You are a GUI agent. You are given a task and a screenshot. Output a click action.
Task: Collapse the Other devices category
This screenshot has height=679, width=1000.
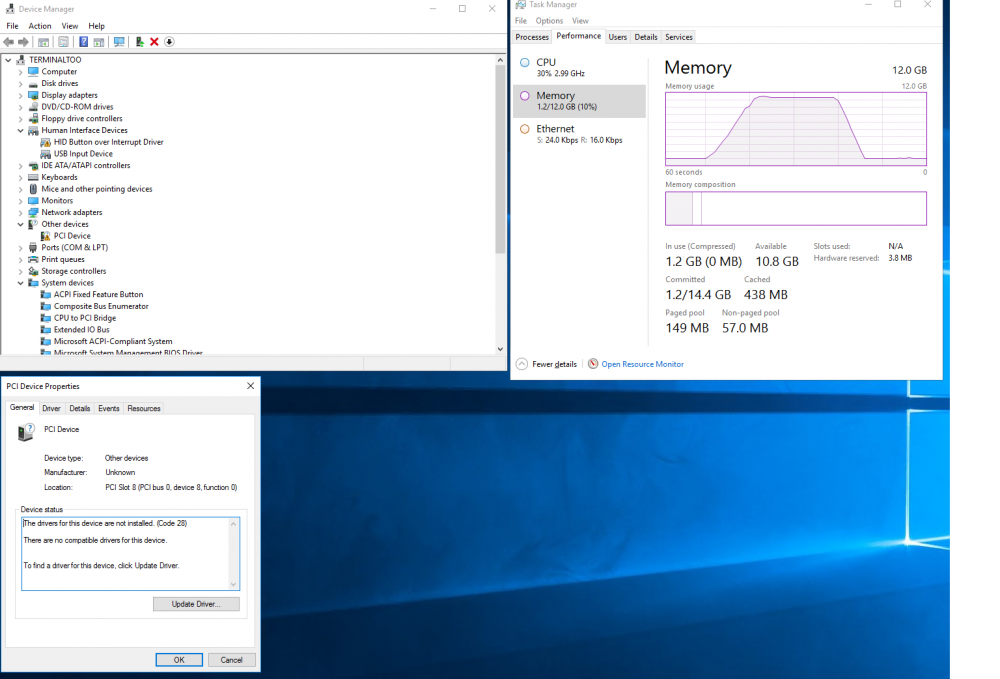(20, 224)
